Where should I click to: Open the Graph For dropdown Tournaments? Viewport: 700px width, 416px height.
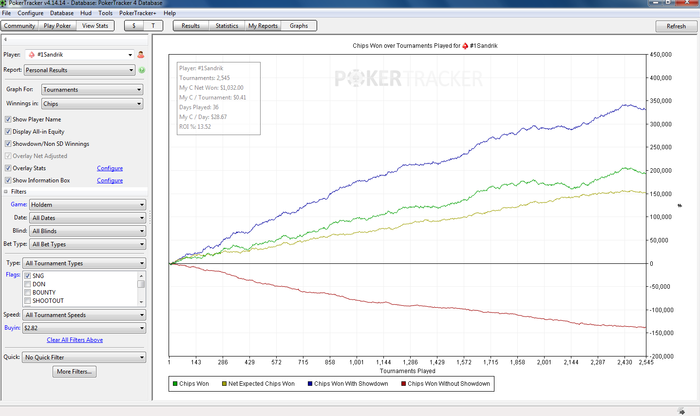point(92,89)
